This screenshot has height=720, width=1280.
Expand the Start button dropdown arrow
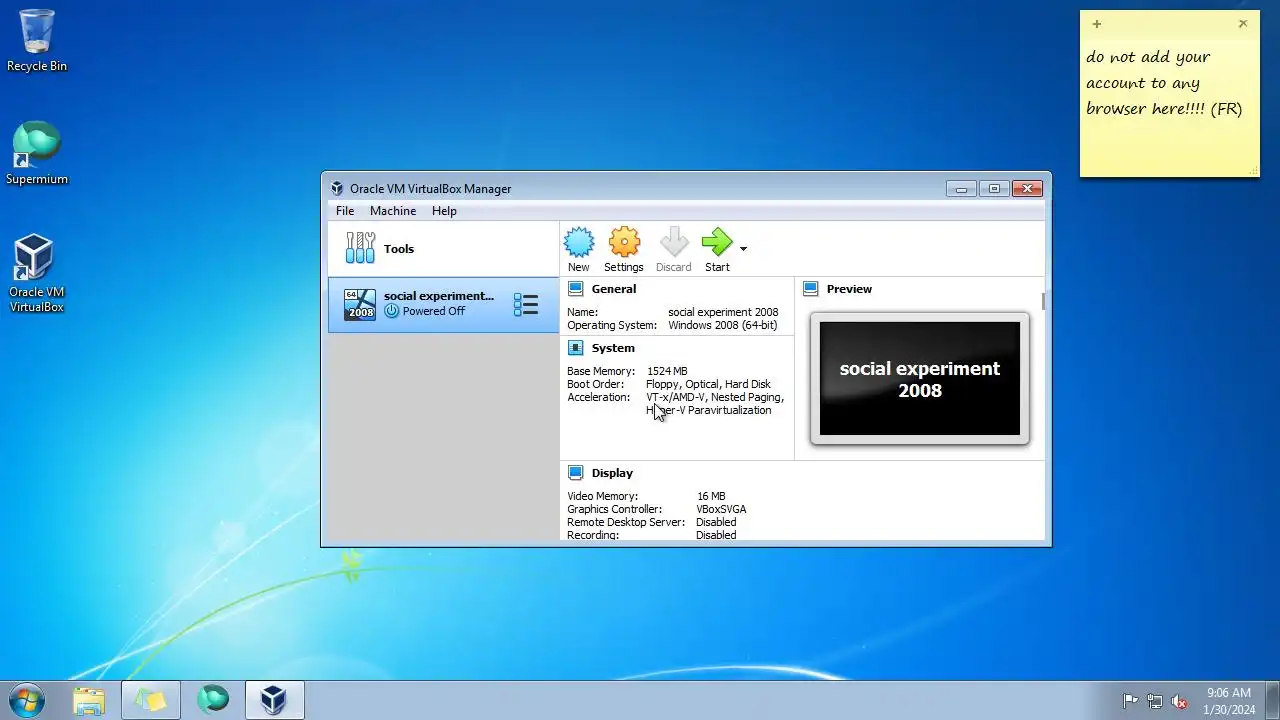[x=743, y=249]
